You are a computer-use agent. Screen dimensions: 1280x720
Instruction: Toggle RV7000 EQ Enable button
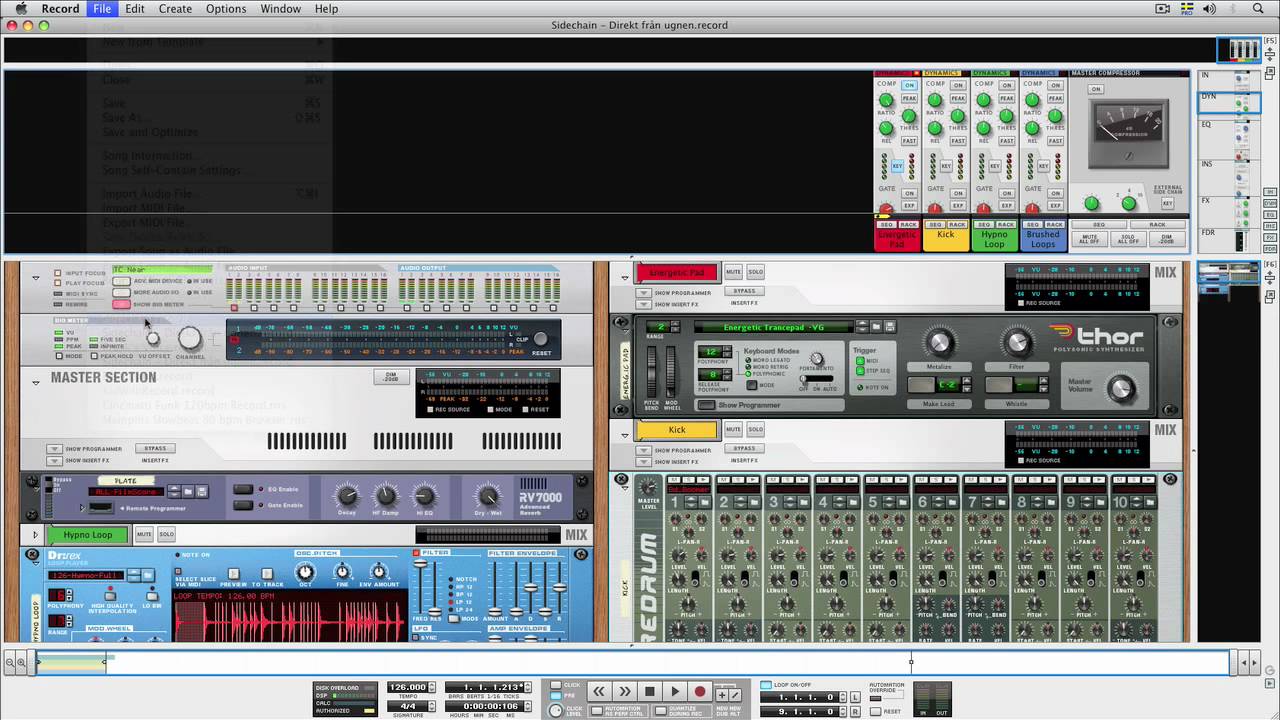pyautogui.click(x=243, y=489)
